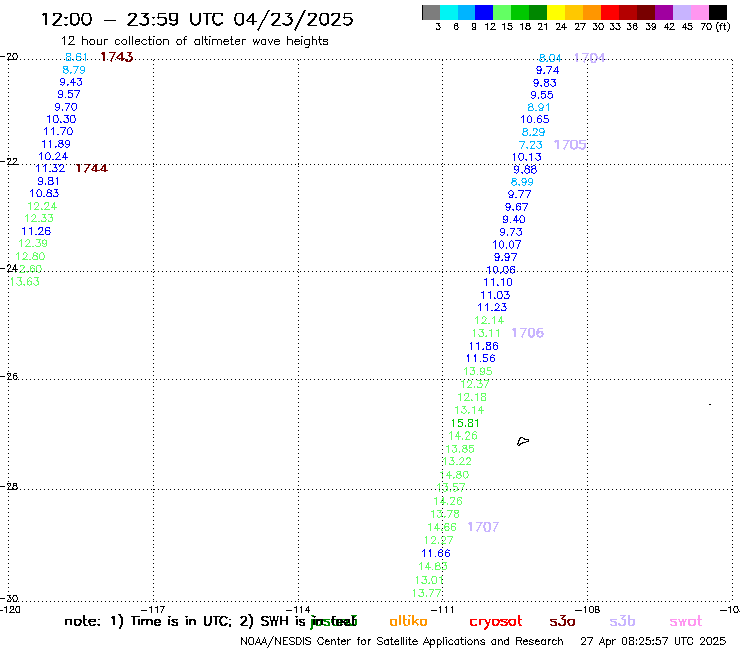Click the lowest reading '7.23'
Viewport: 740px width, 650px height.
pos(530,145)
